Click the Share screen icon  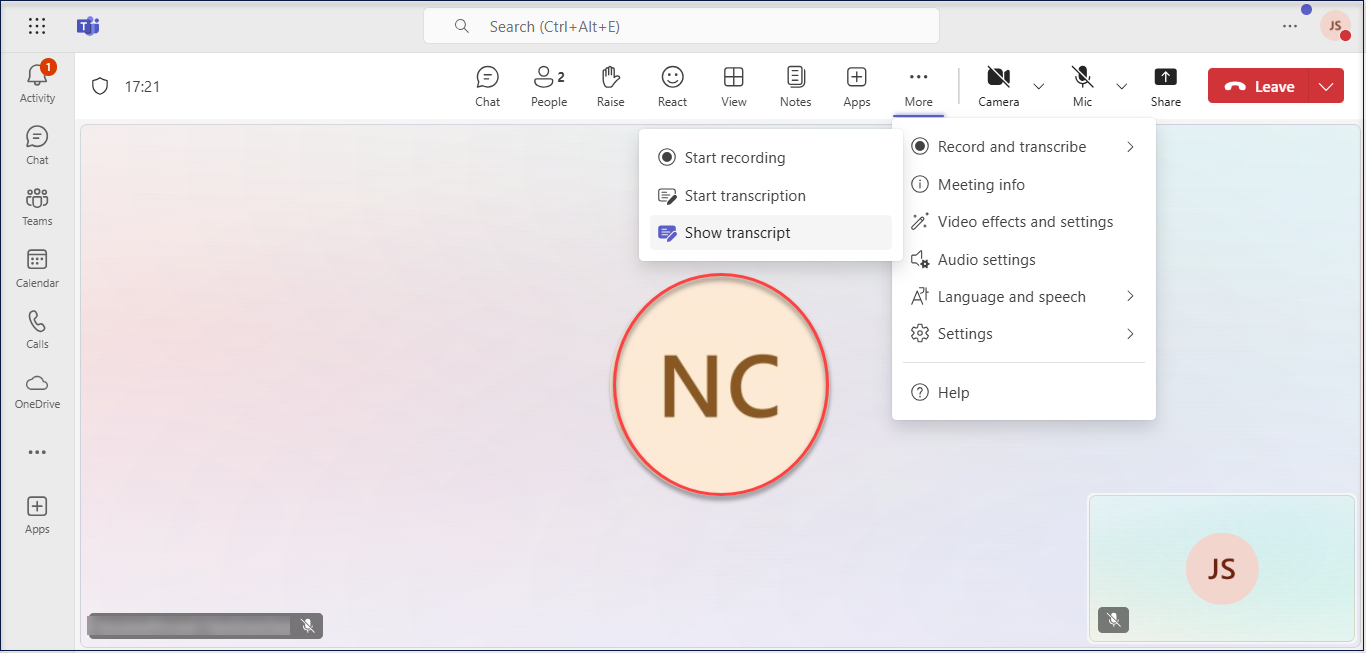point(1165,86)
